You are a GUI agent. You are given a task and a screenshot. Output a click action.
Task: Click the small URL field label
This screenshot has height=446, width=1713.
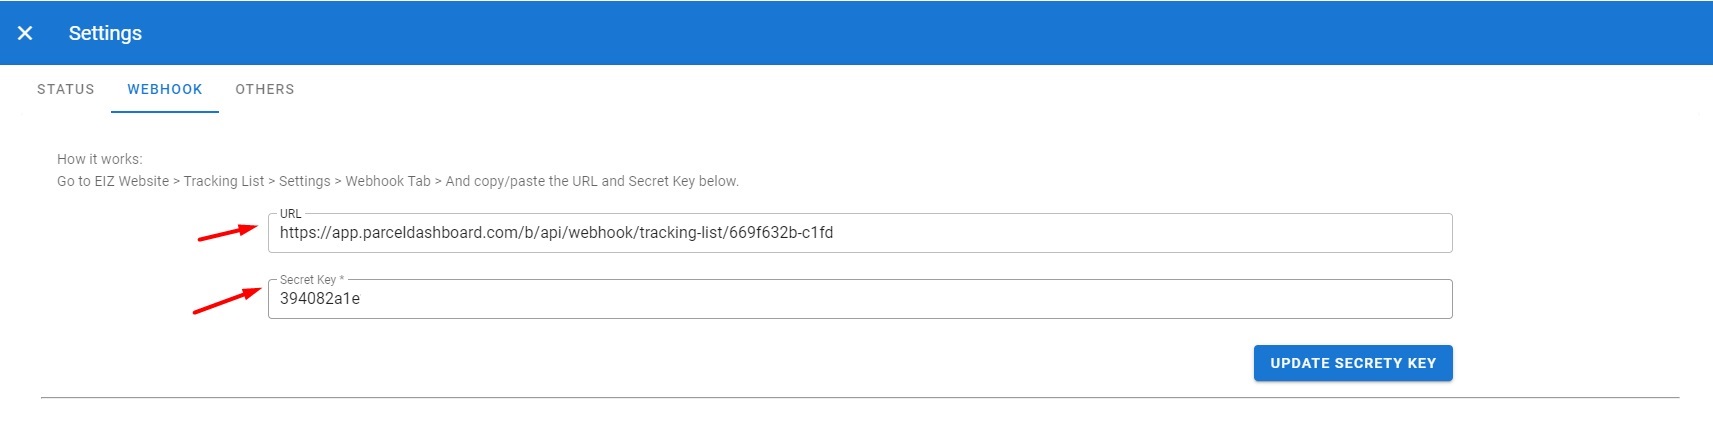(x=290, y=214)
